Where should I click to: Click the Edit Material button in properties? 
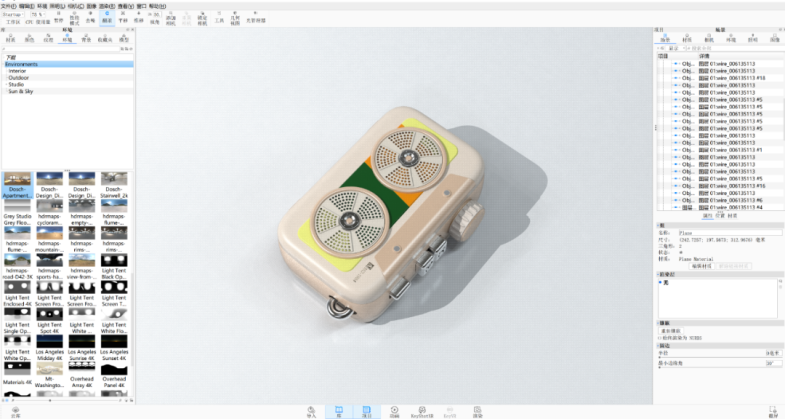pos(703,265)
